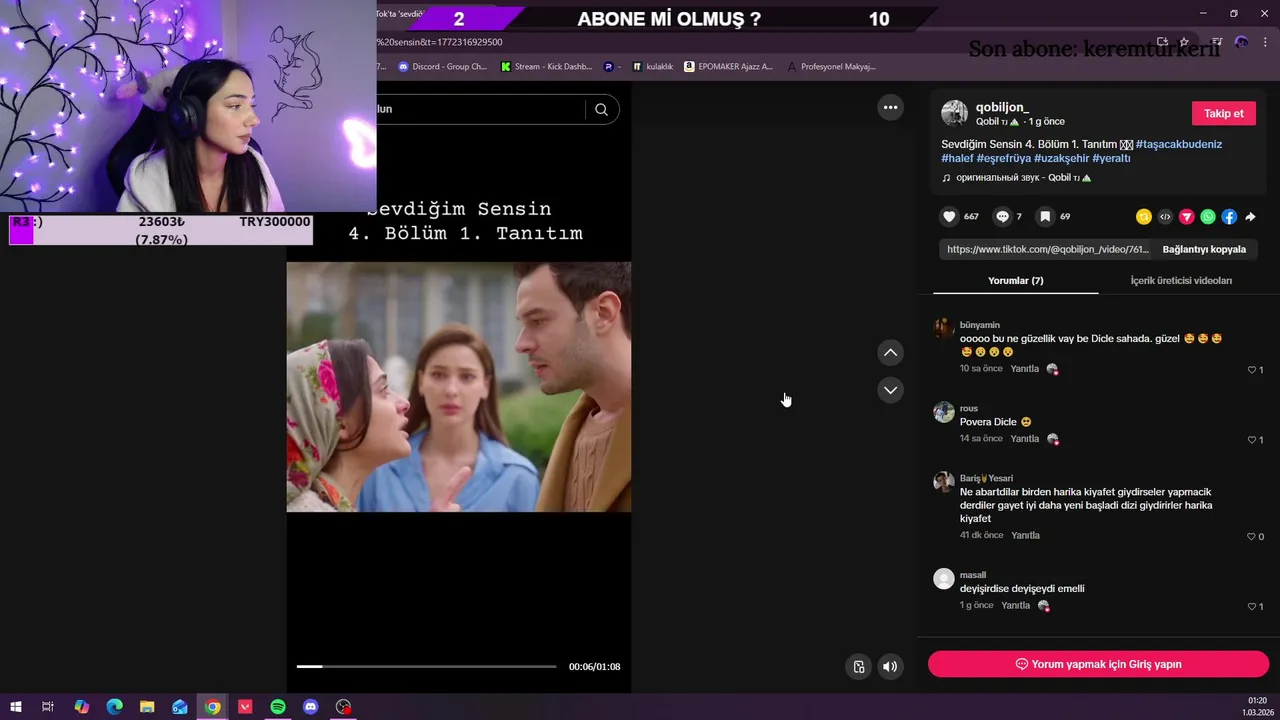The height and width of the screenshot is (720, 1280).
Task: Open the Windows Start menu
Action: coord(16,707)
